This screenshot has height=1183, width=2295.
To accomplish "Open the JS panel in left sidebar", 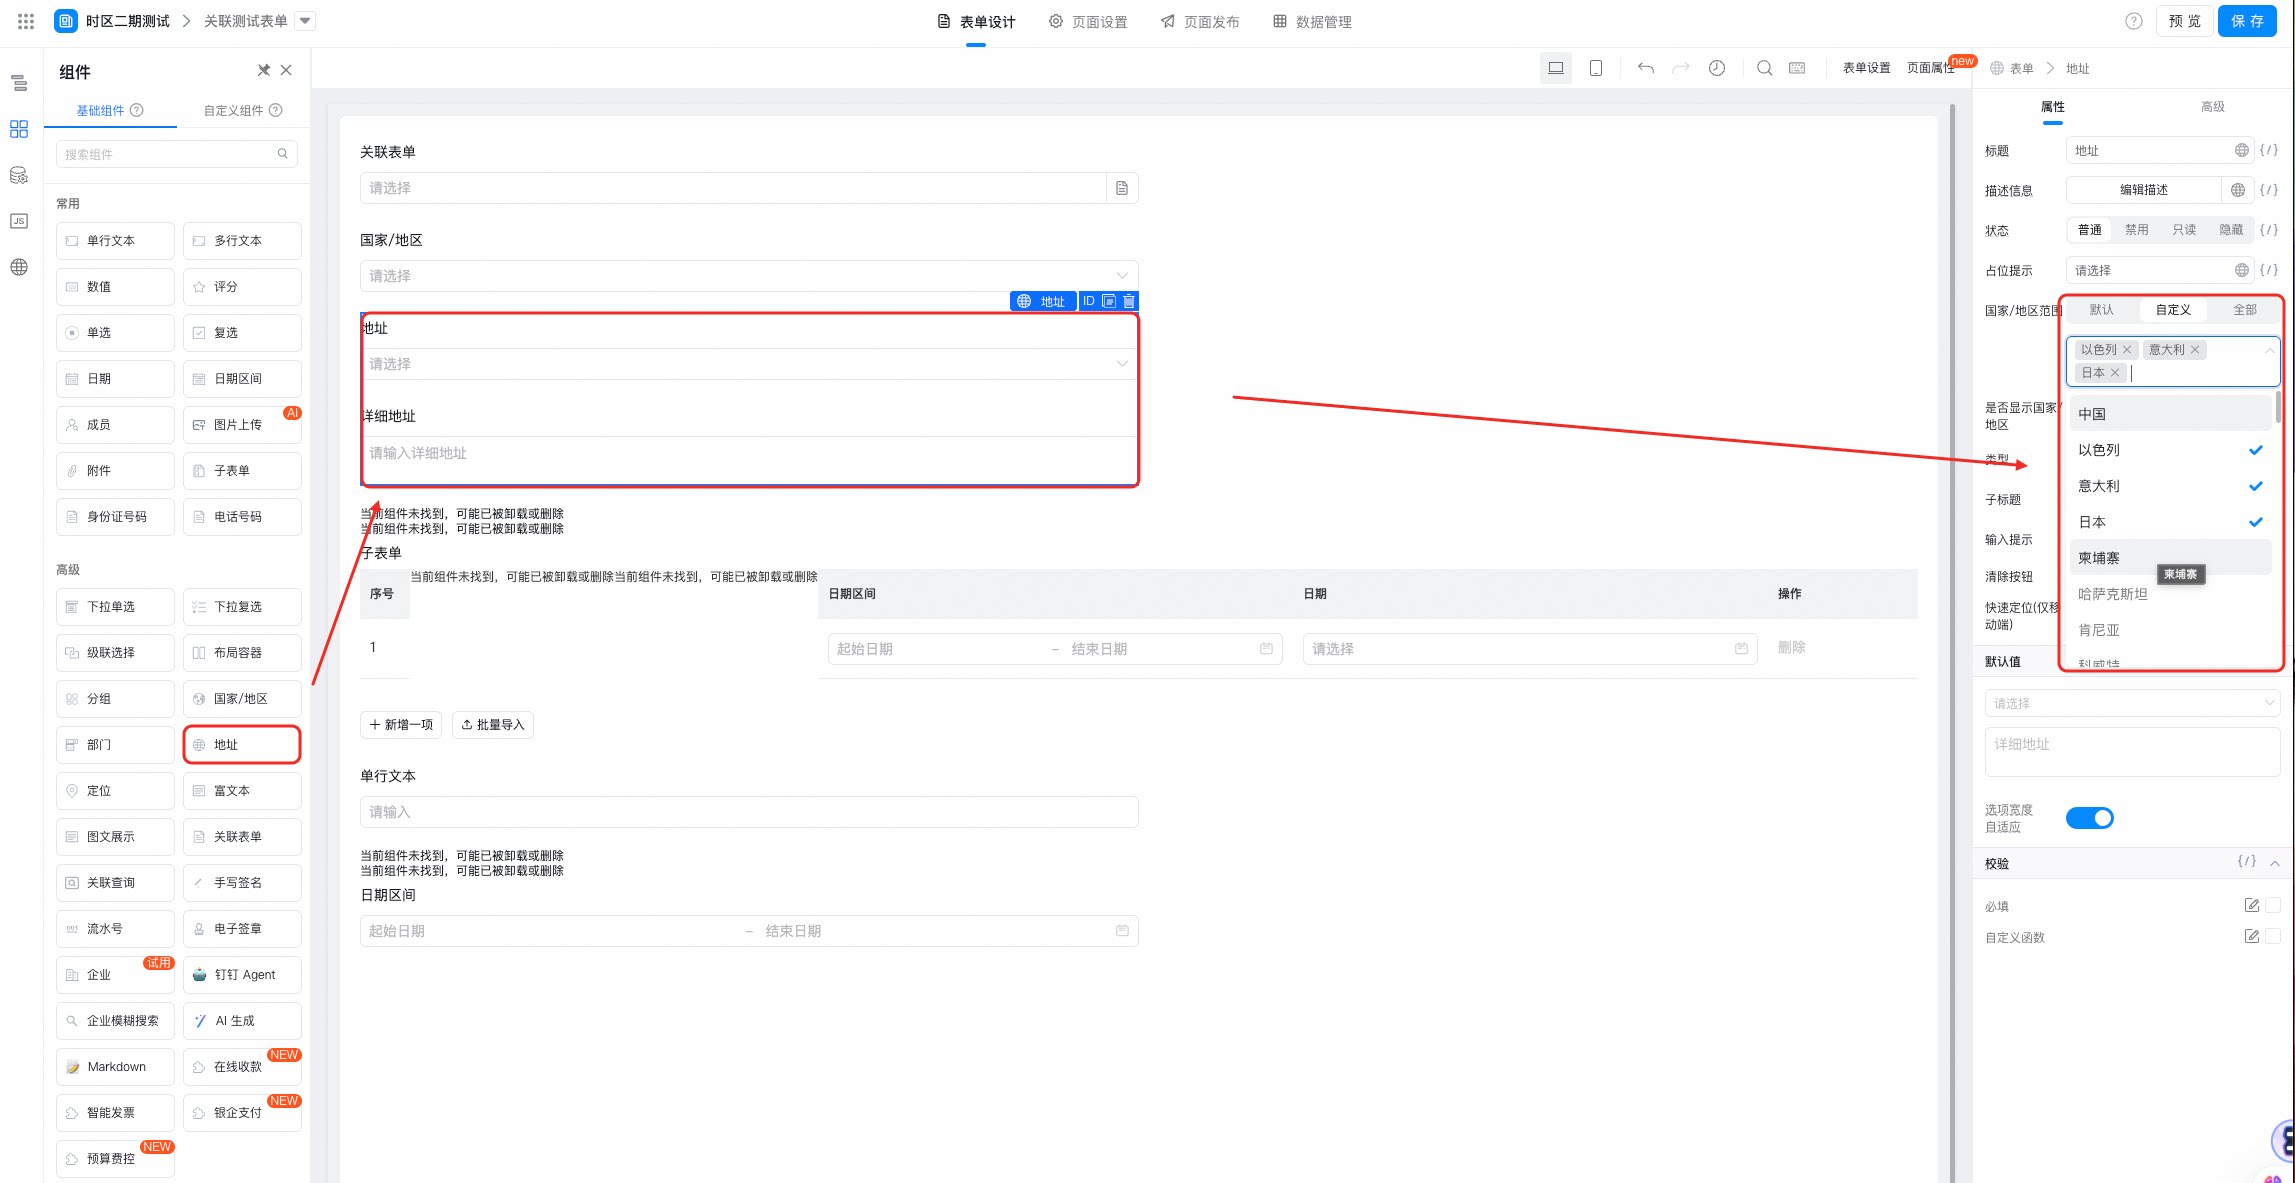I will [x=19, y=221].
